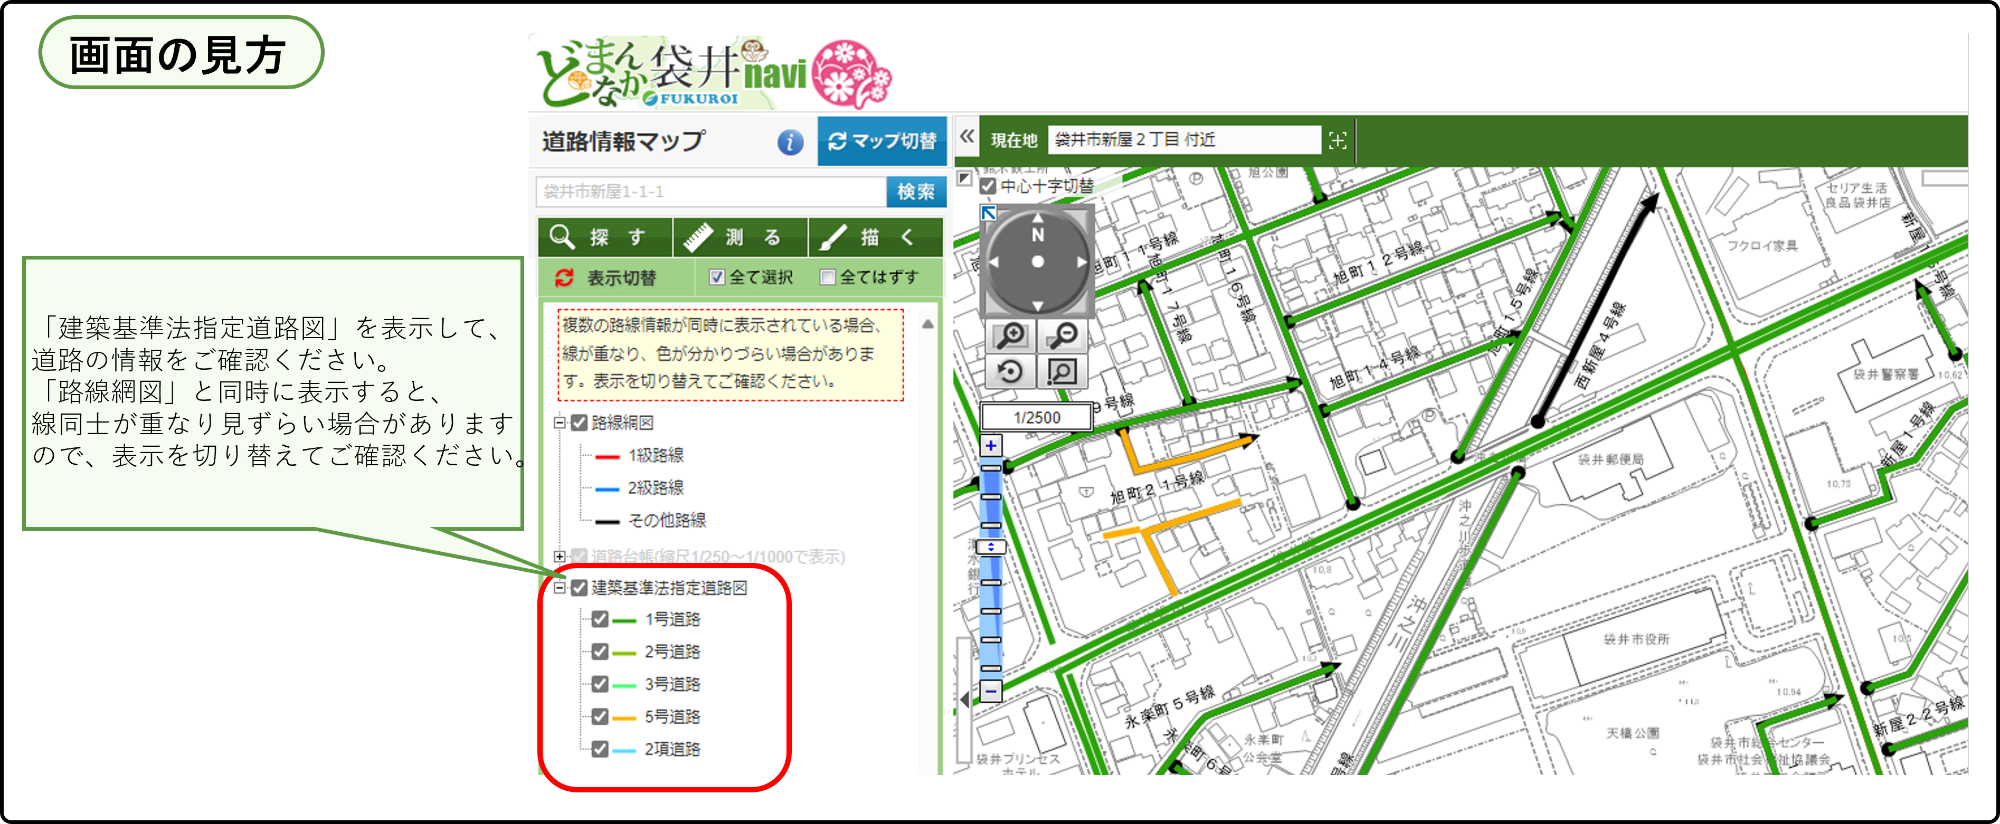Click the その他路線 legend row

click(x=651, y=520)
